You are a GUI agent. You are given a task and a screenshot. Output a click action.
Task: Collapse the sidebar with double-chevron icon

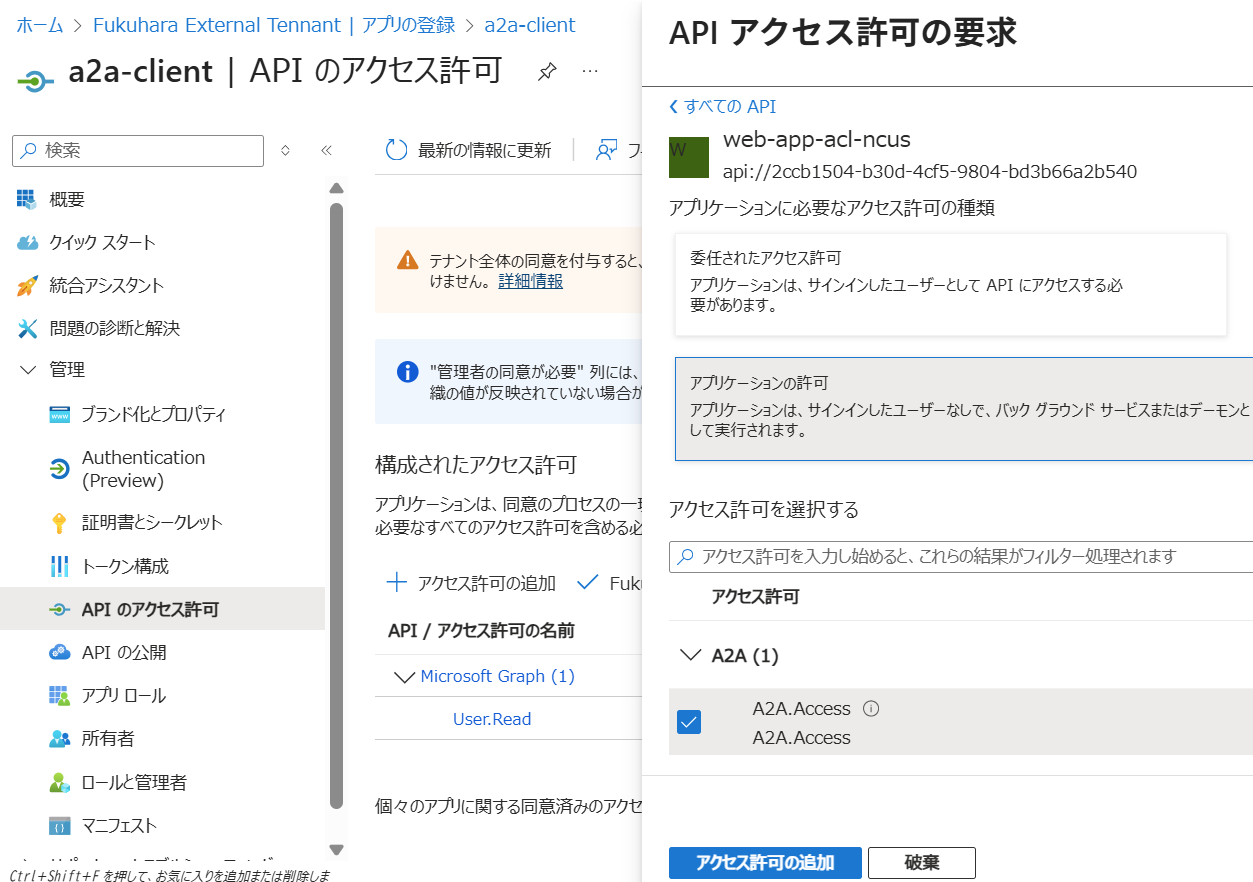click(326, 151)
